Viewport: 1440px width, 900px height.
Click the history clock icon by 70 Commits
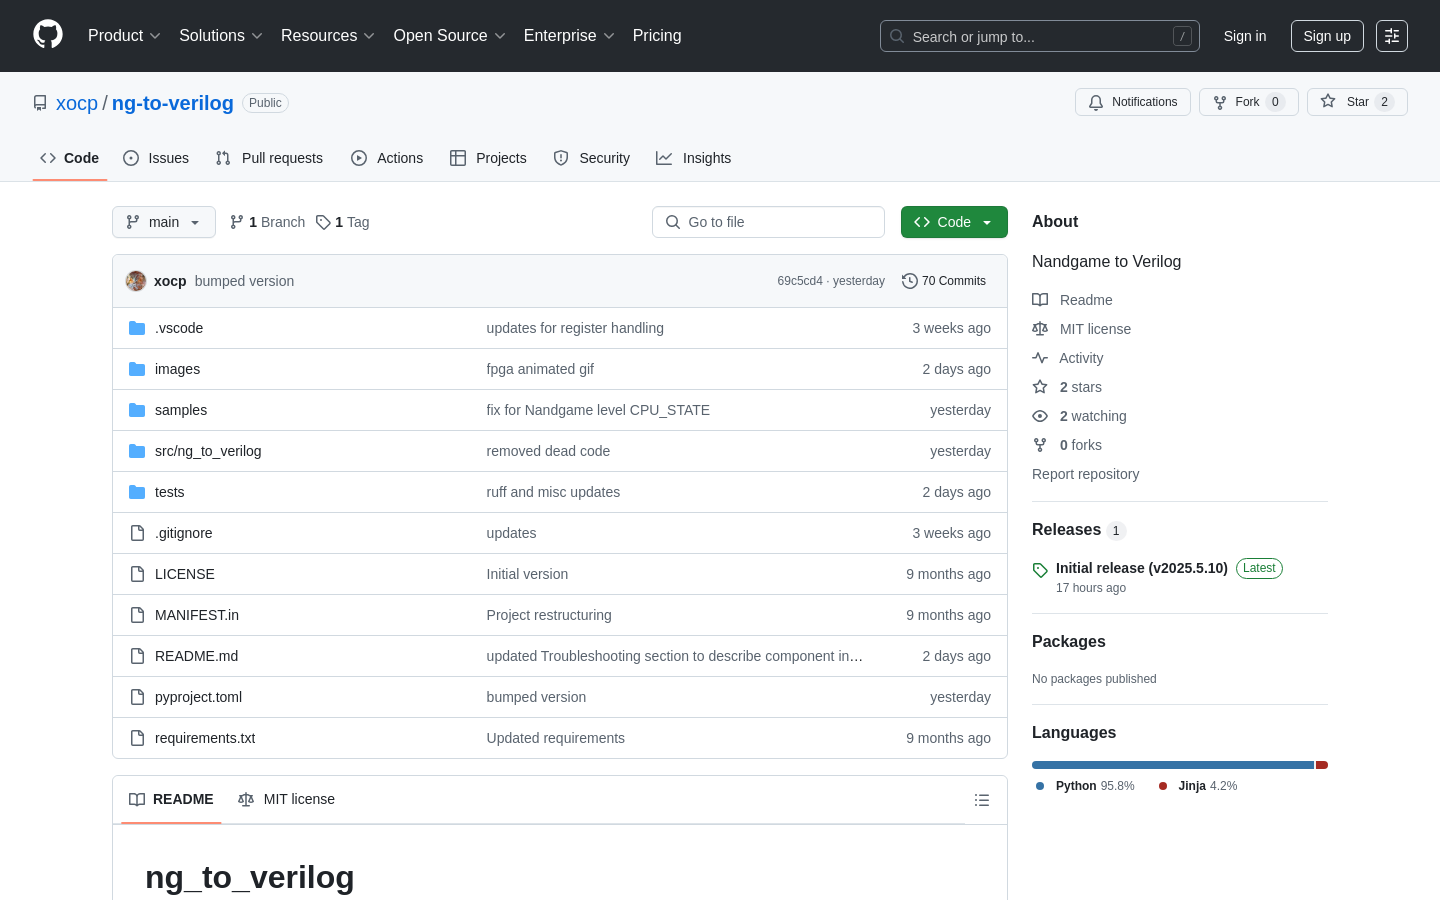click(909, 281)
